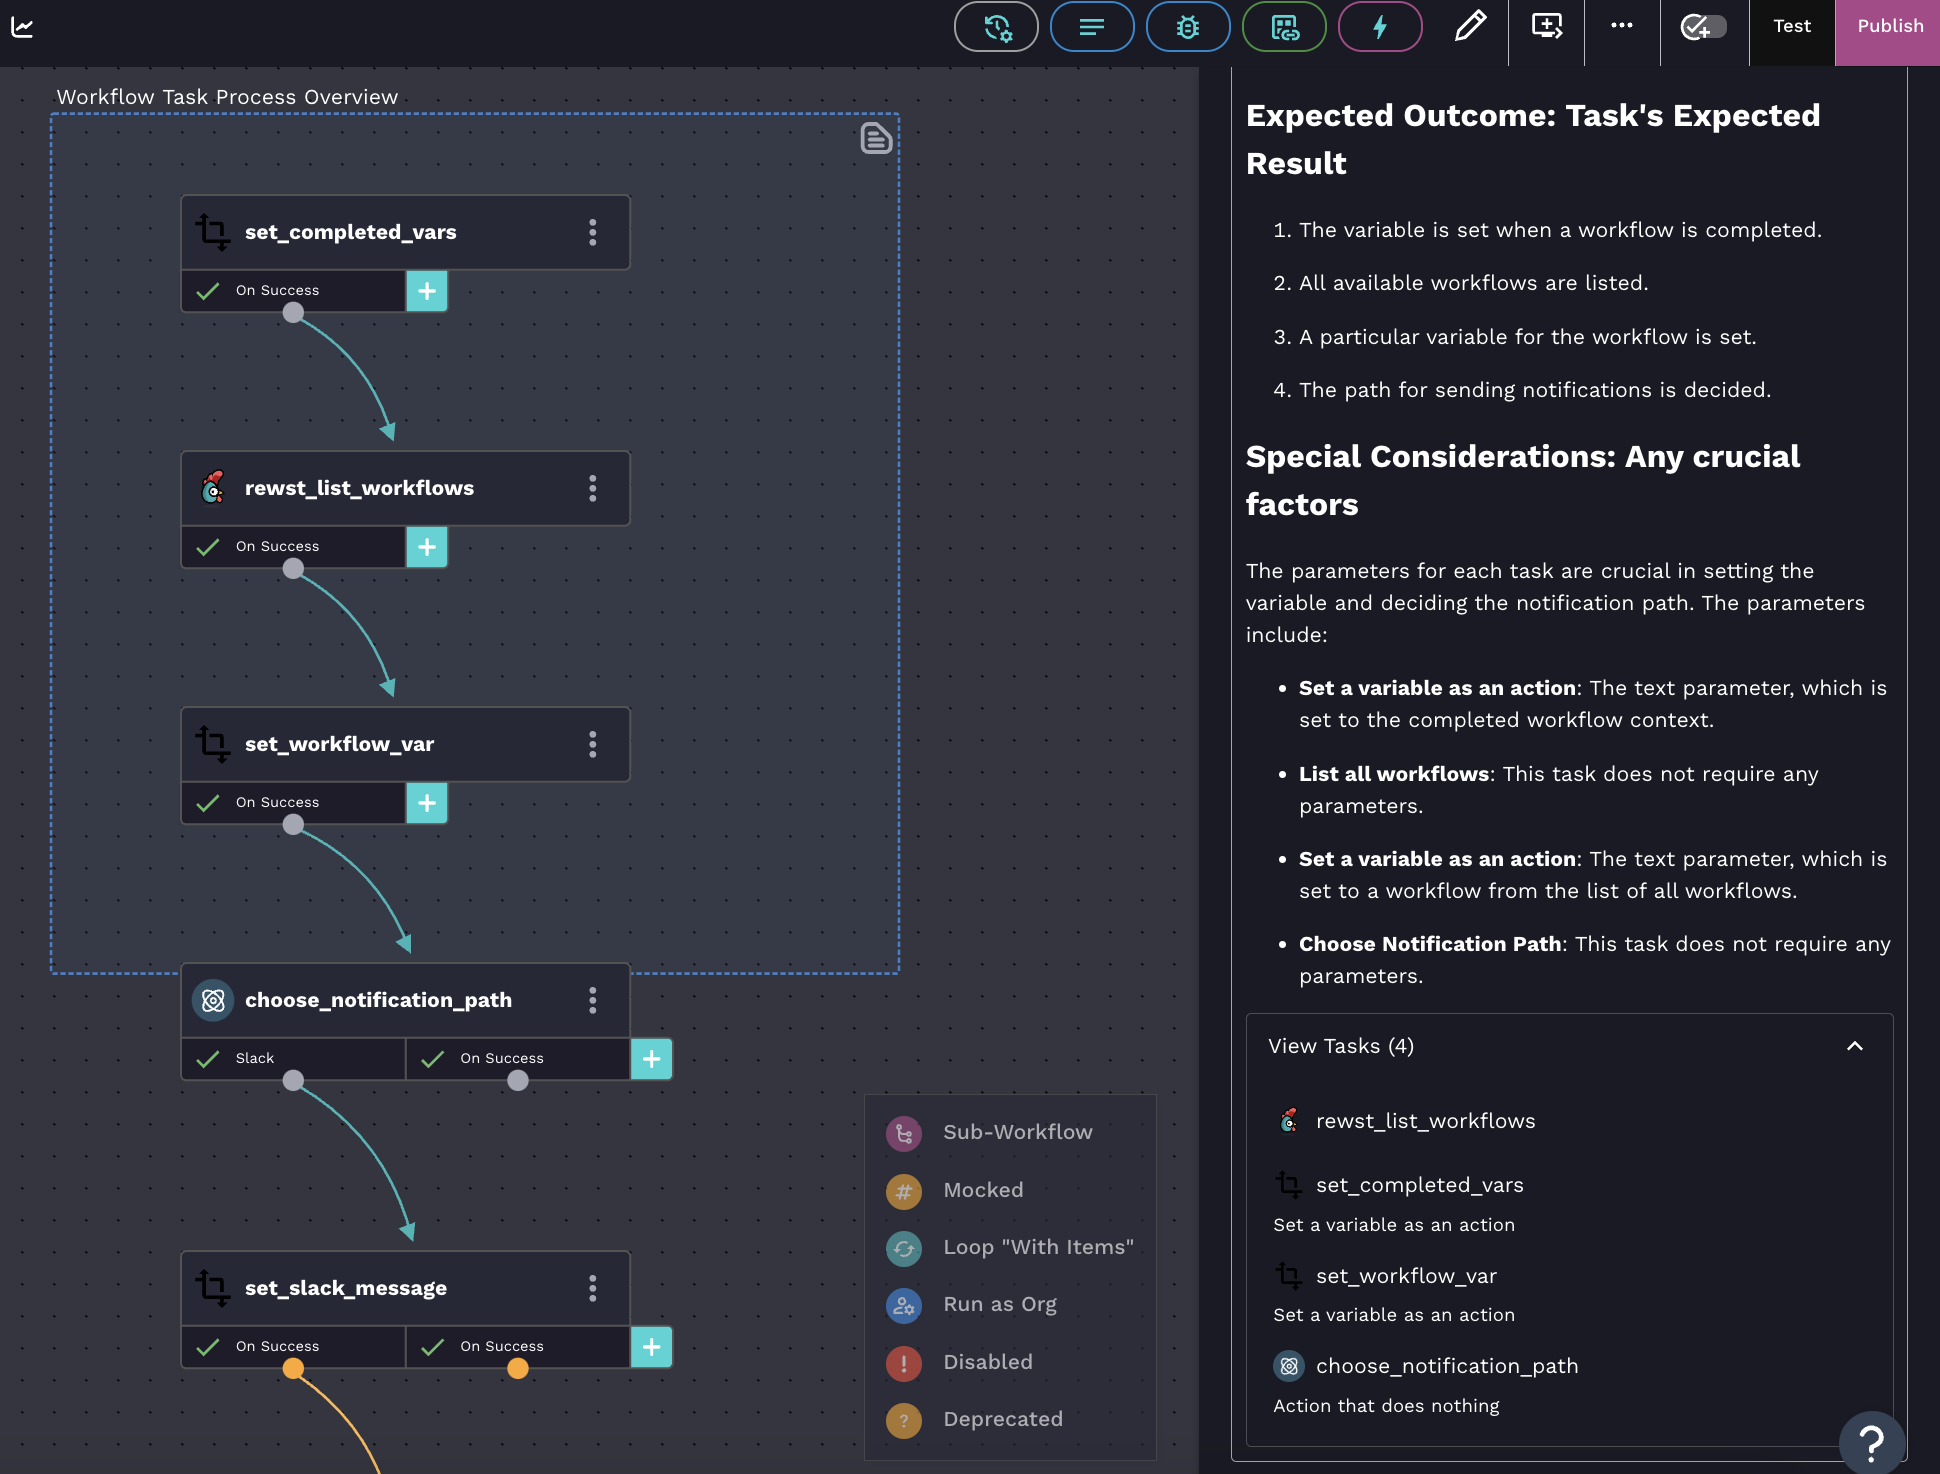Open set_completed_vars three-dot menu
The image size is (1940, 1474).
click(x=593, y=232)
